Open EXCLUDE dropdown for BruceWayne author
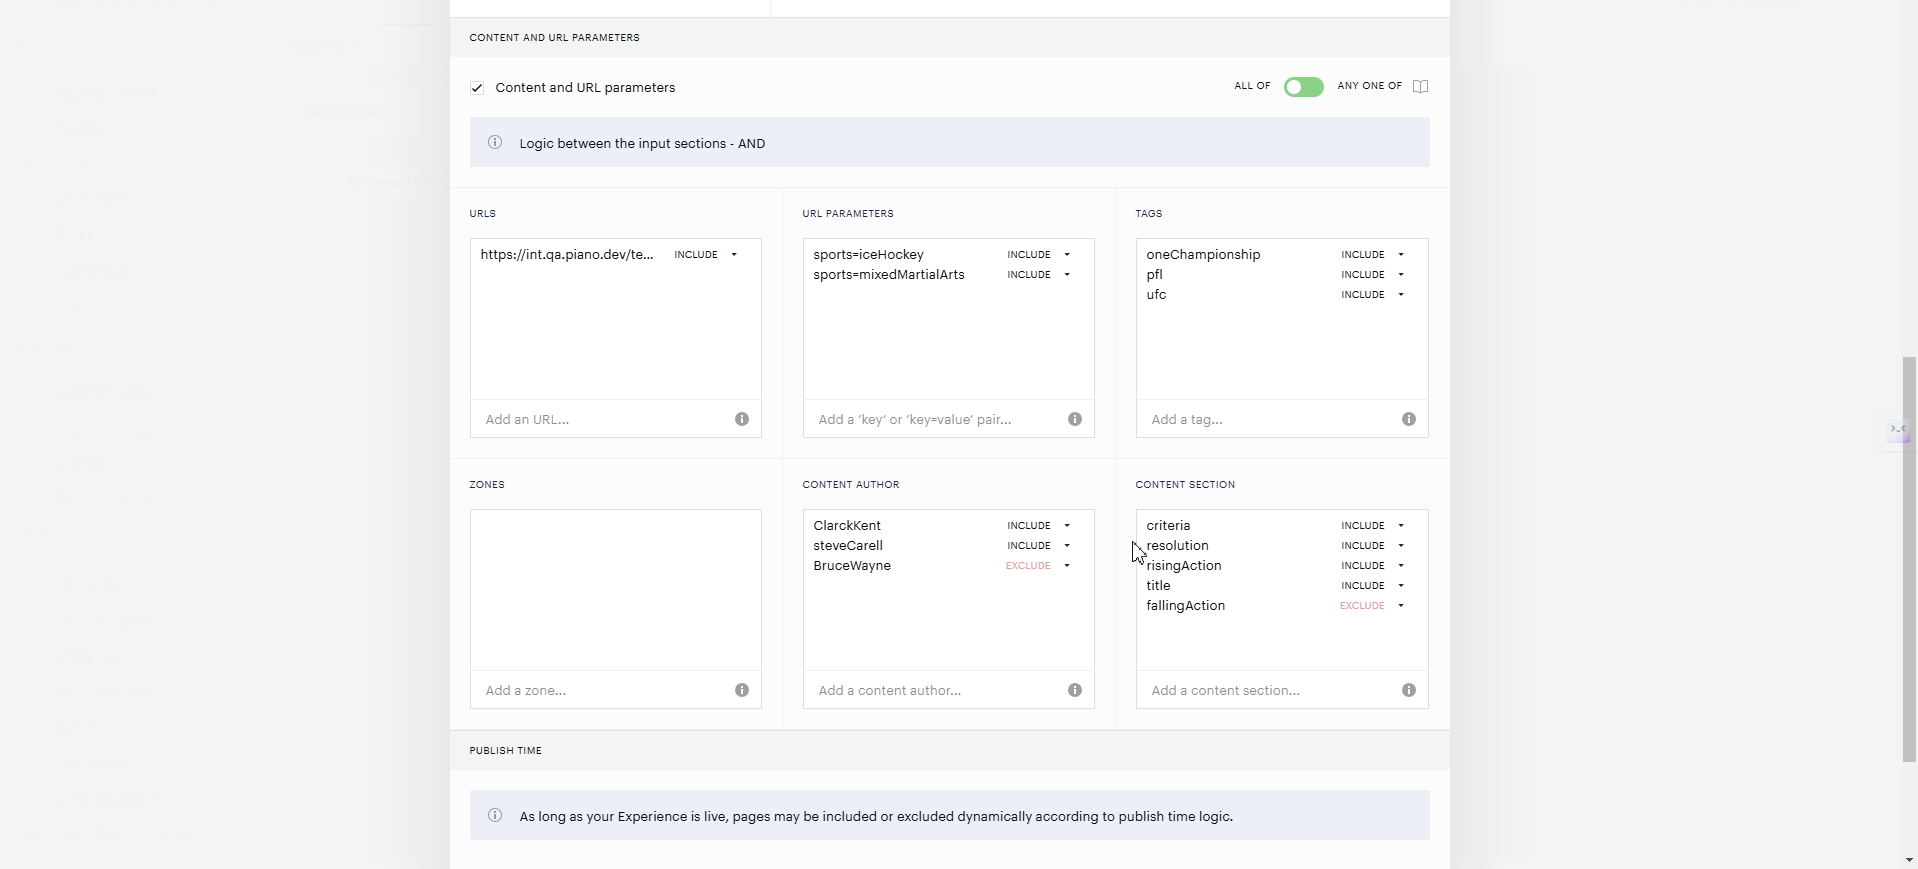This screenshot has width=1918, height=869. [1039, 566]
